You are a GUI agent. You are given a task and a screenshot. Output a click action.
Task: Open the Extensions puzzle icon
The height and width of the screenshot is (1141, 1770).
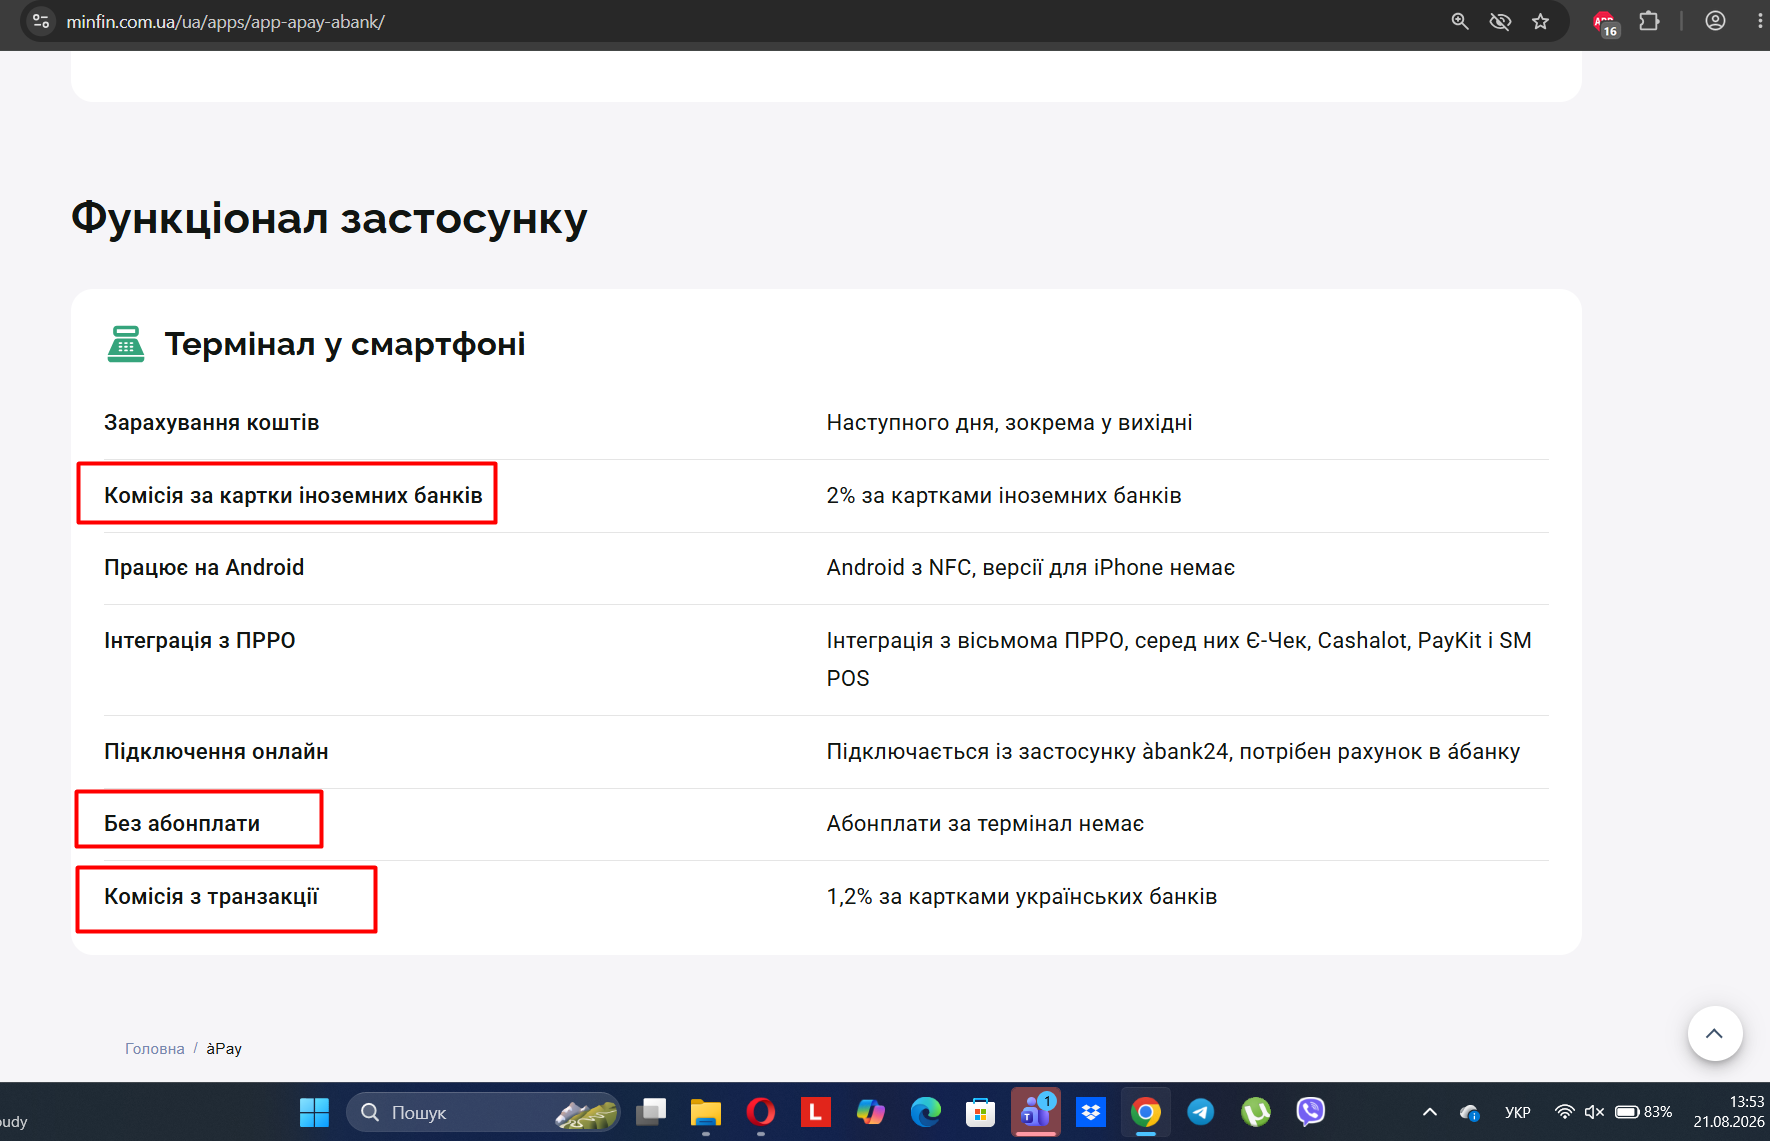coord(1649,21)
